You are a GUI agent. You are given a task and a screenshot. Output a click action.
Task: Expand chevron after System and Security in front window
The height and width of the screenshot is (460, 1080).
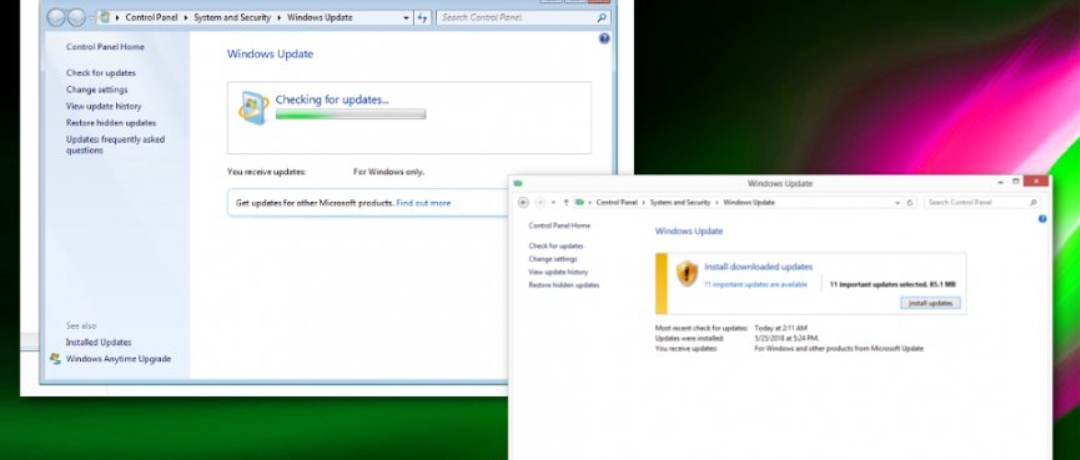pyautogui.click(x=717, y=202)
